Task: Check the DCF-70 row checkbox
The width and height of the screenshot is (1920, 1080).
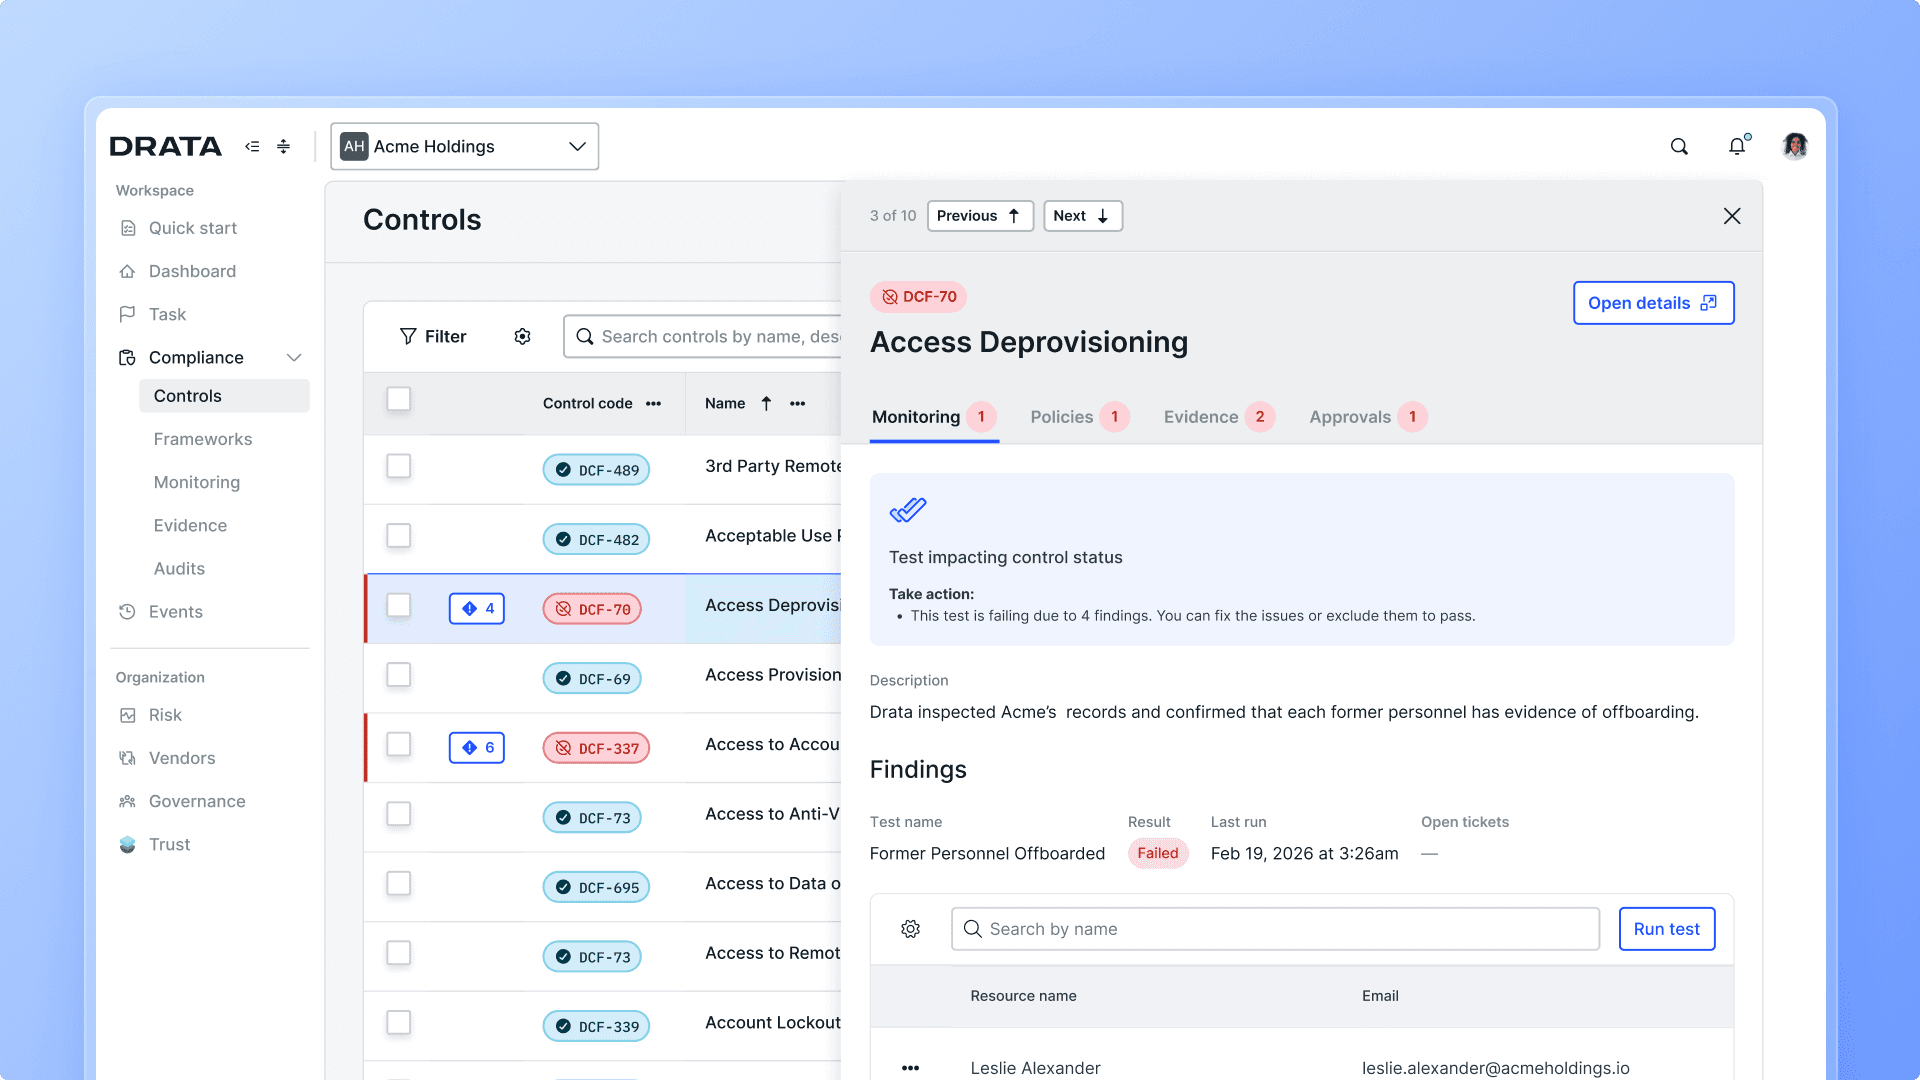Action: click(x=399, y=605)
